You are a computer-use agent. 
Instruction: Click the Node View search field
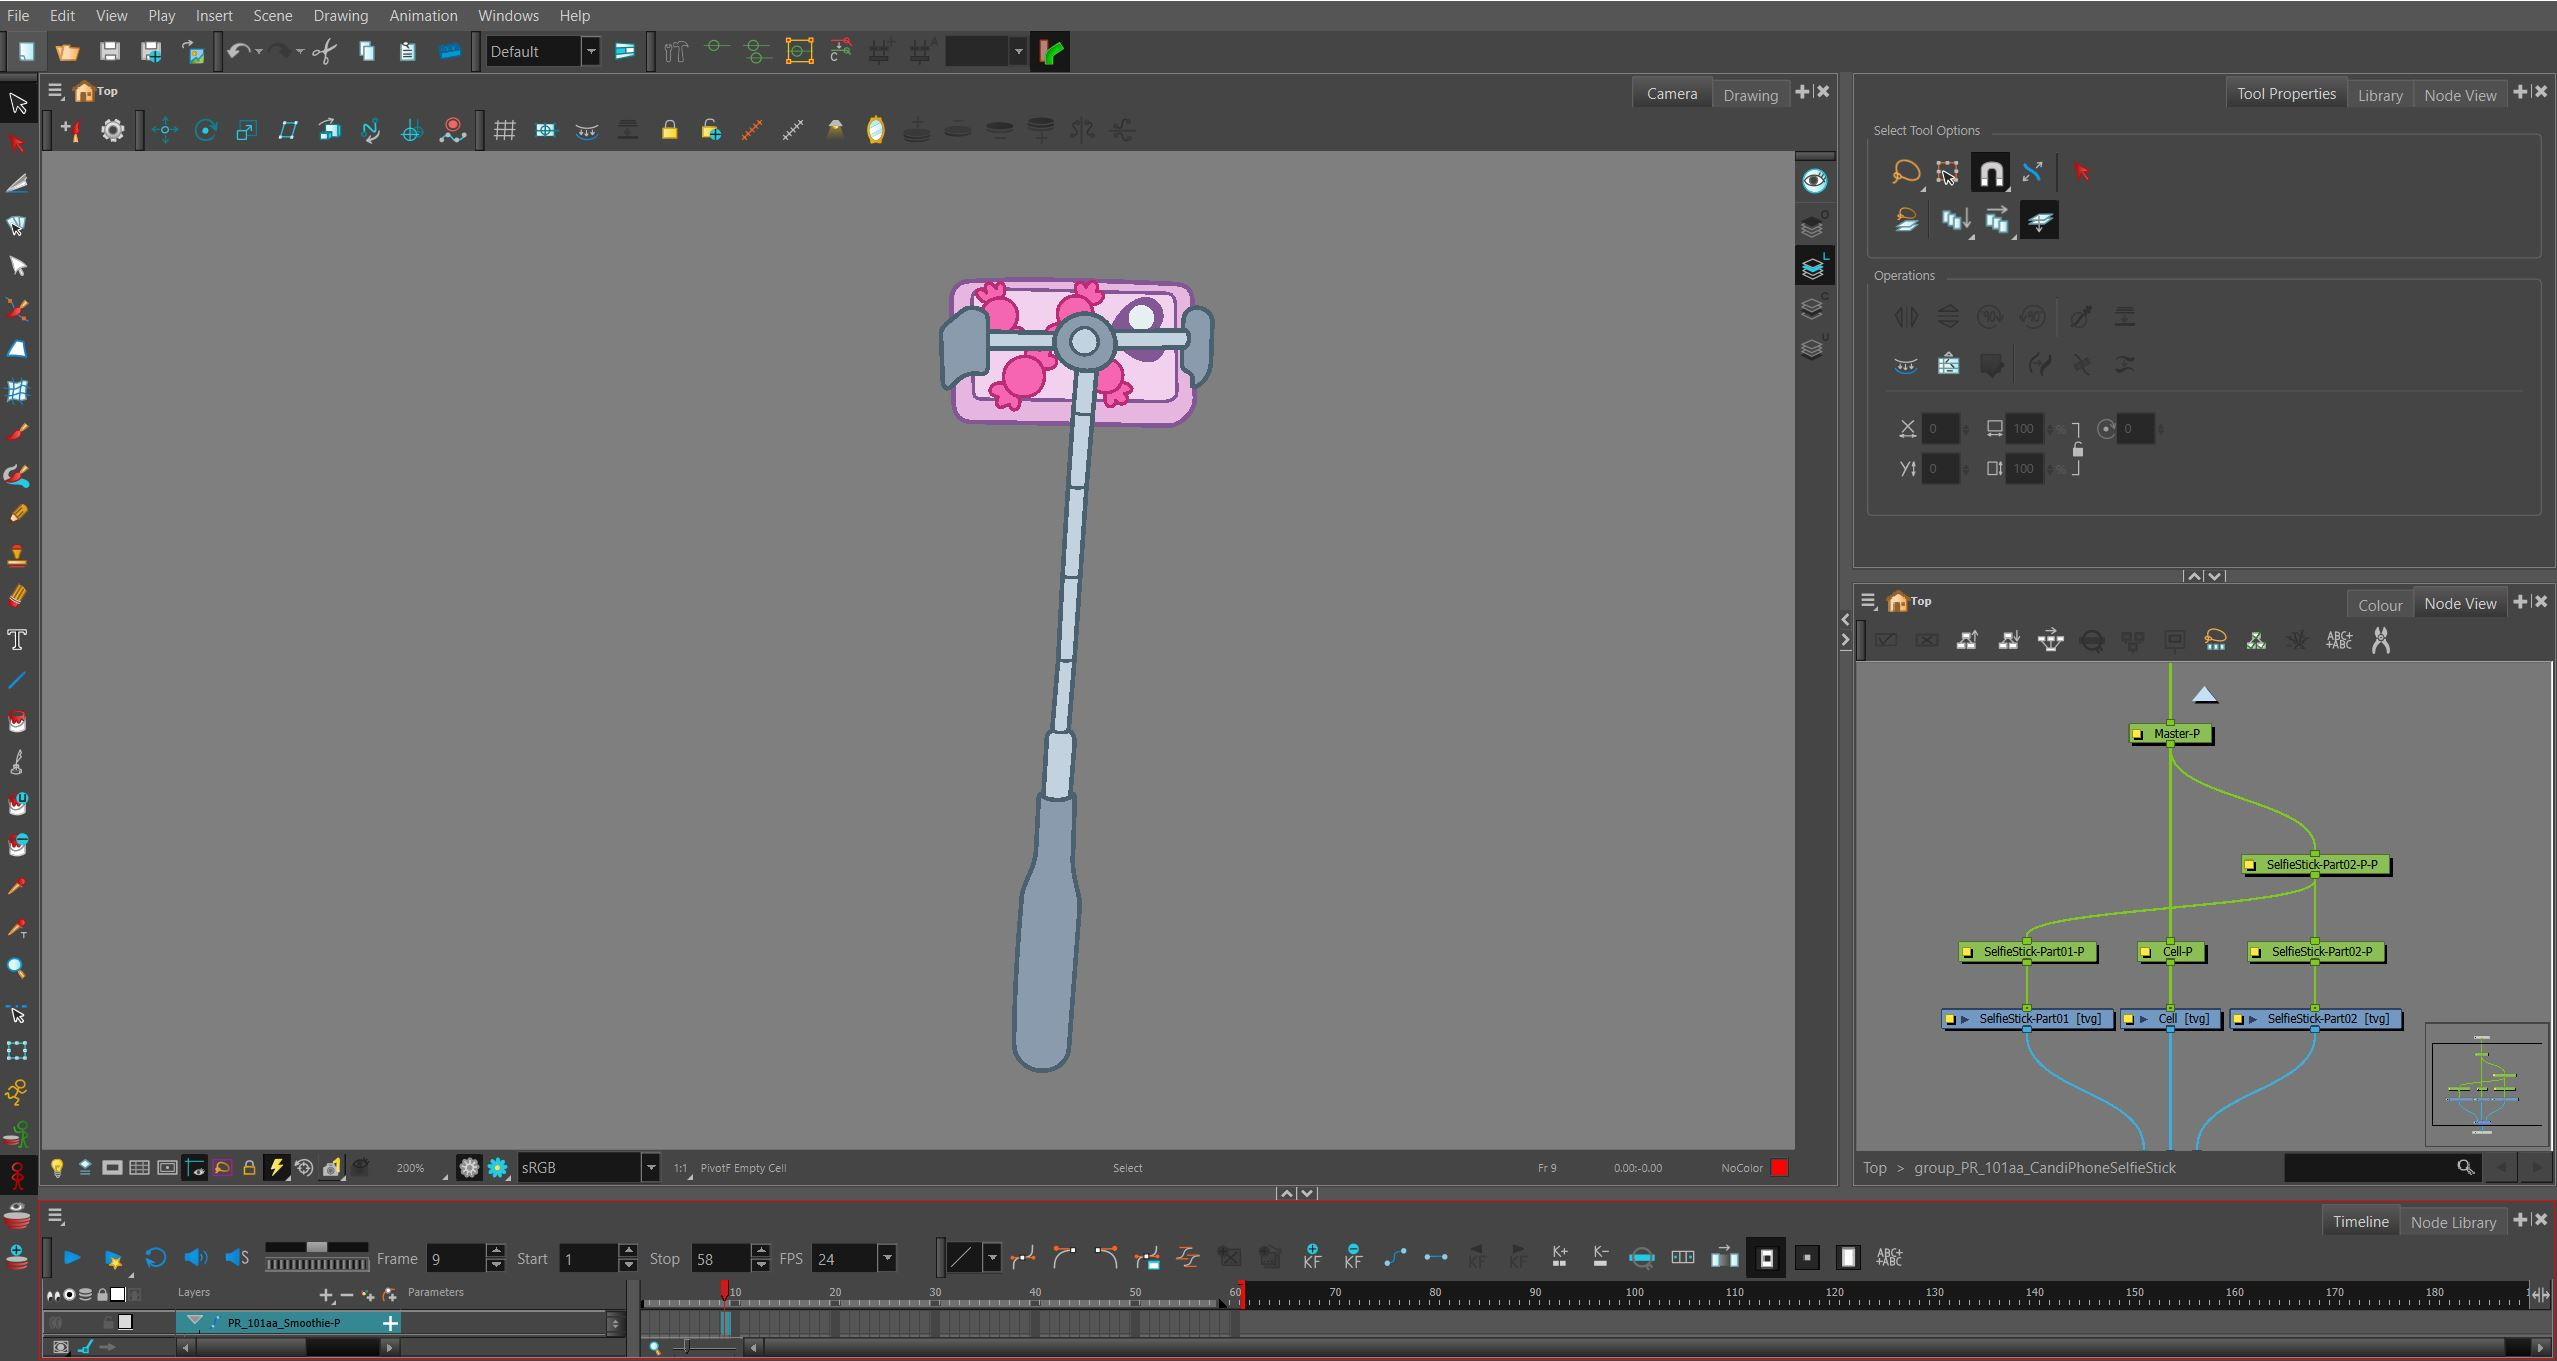[2381, 1167]
